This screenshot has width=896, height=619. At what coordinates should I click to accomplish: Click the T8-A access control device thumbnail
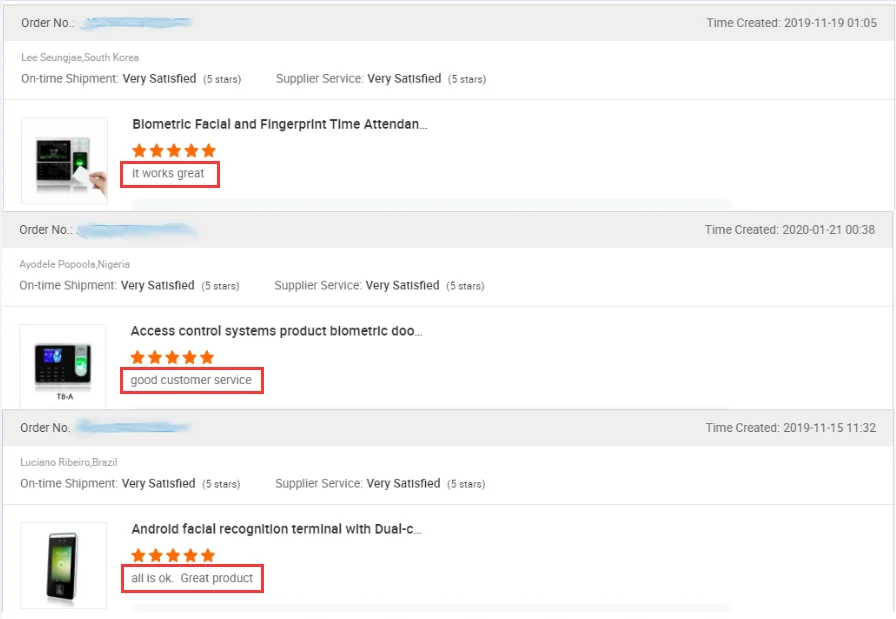click(x=63, y=366)
